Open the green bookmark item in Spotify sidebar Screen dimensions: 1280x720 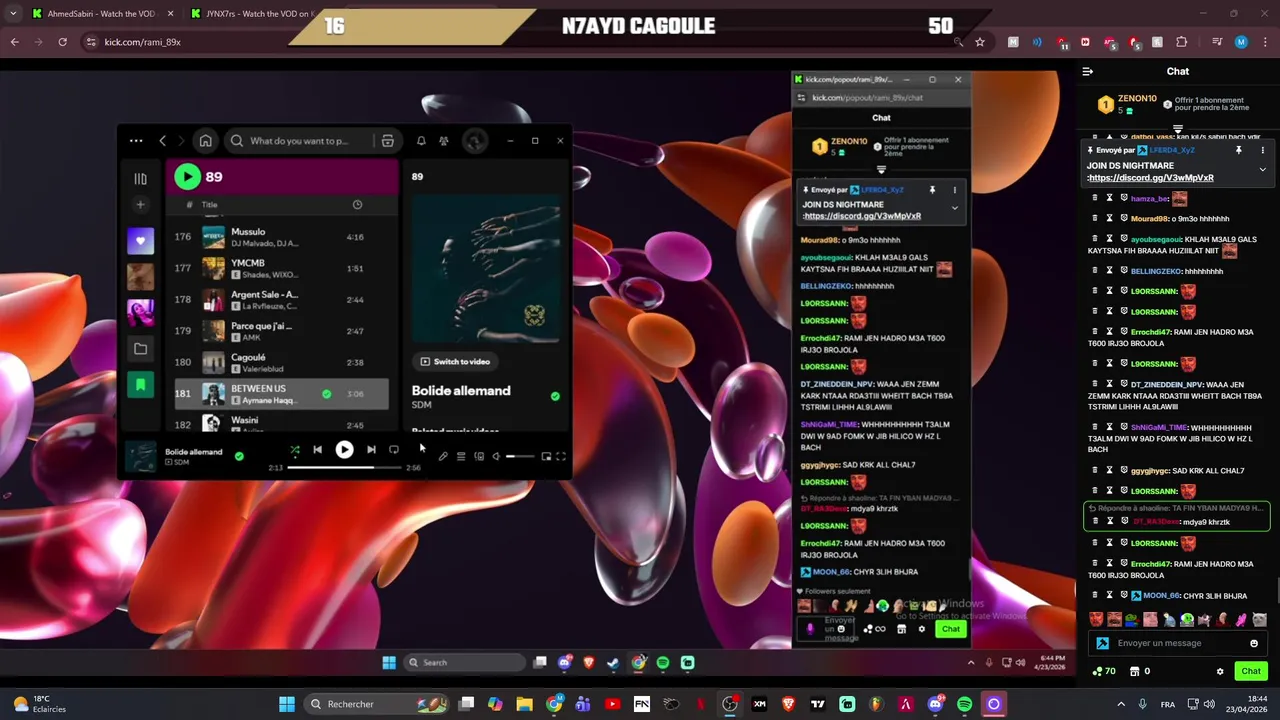point(140,385)
